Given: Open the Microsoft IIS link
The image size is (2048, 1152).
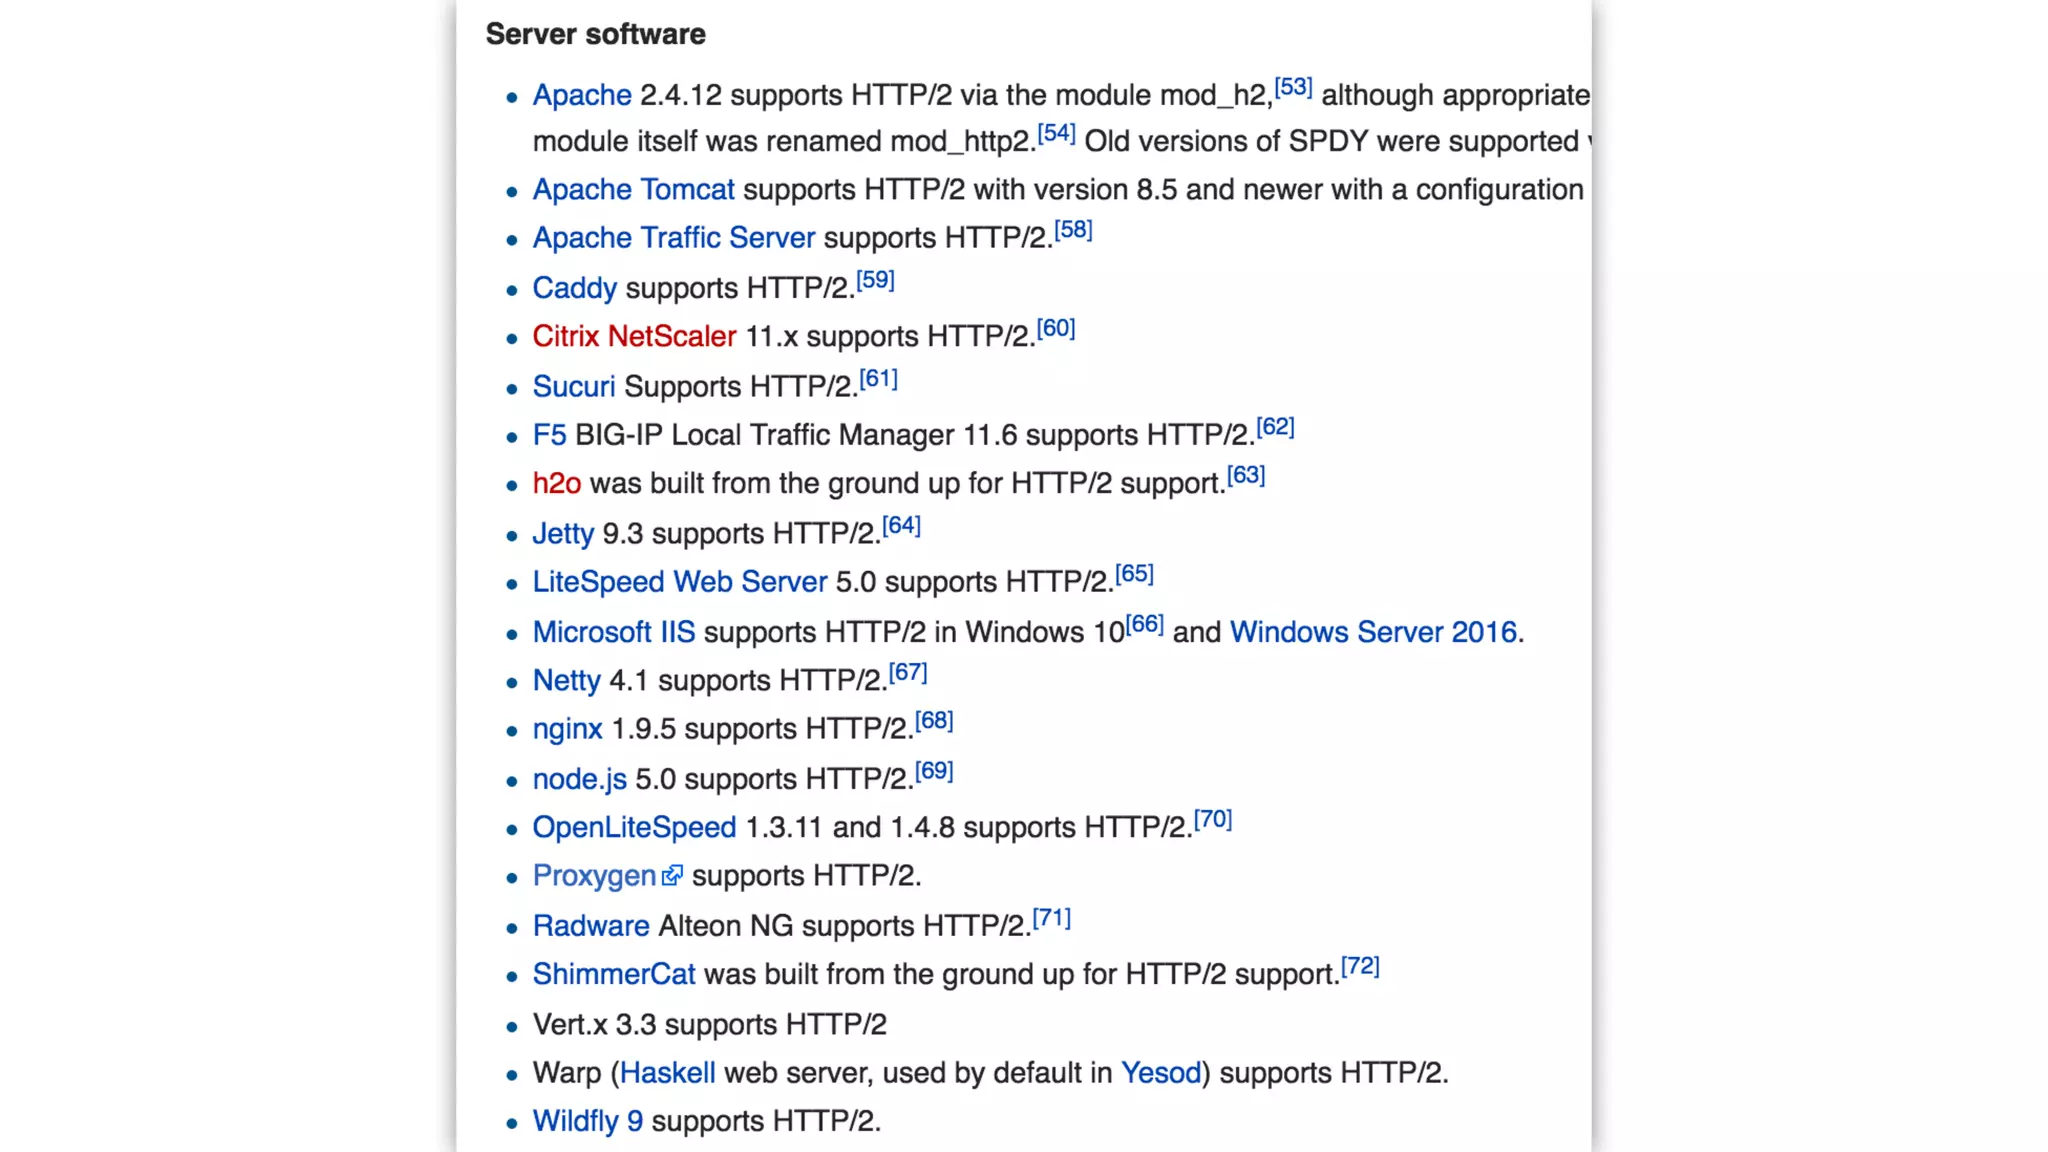Looking at the screenshot, I should [613, 632].
